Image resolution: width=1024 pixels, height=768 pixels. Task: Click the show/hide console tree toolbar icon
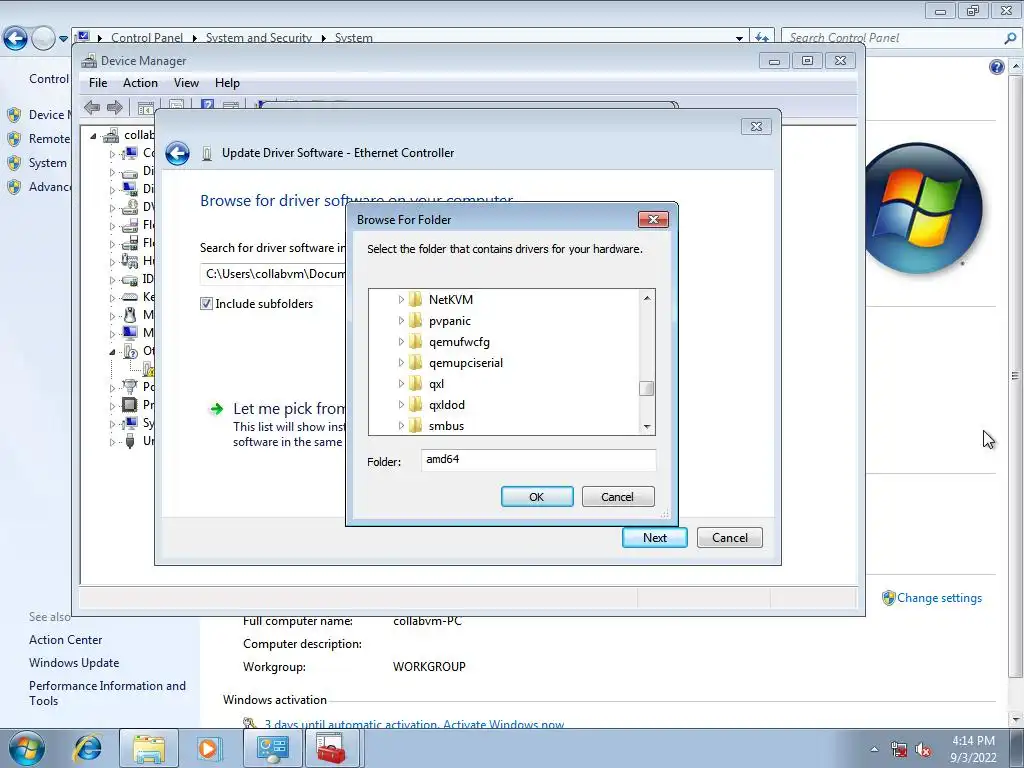146,107
